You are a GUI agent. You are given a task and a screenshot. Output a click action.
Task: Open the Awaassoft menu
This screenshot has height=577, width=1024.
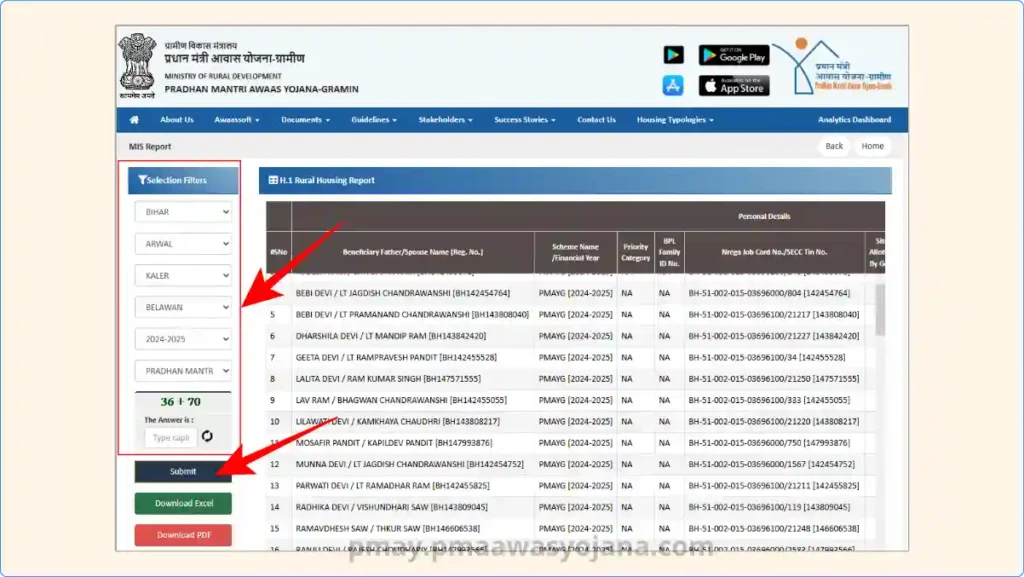coord(236,120)
